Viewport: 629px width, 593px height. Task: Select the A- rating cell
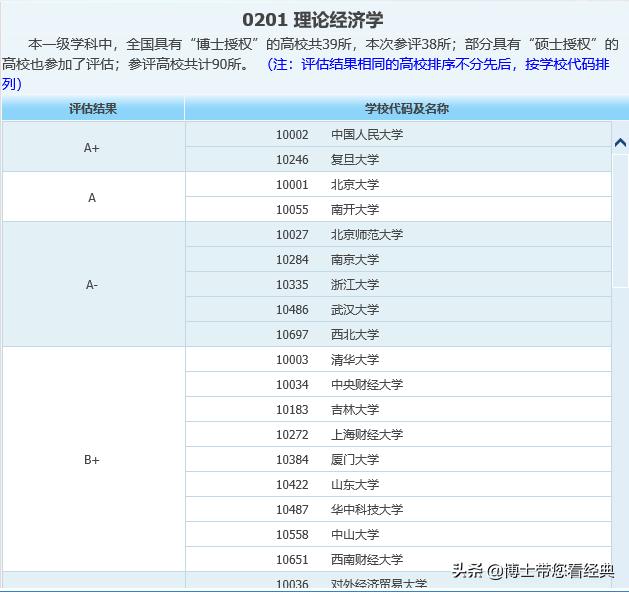coord(93,284)
